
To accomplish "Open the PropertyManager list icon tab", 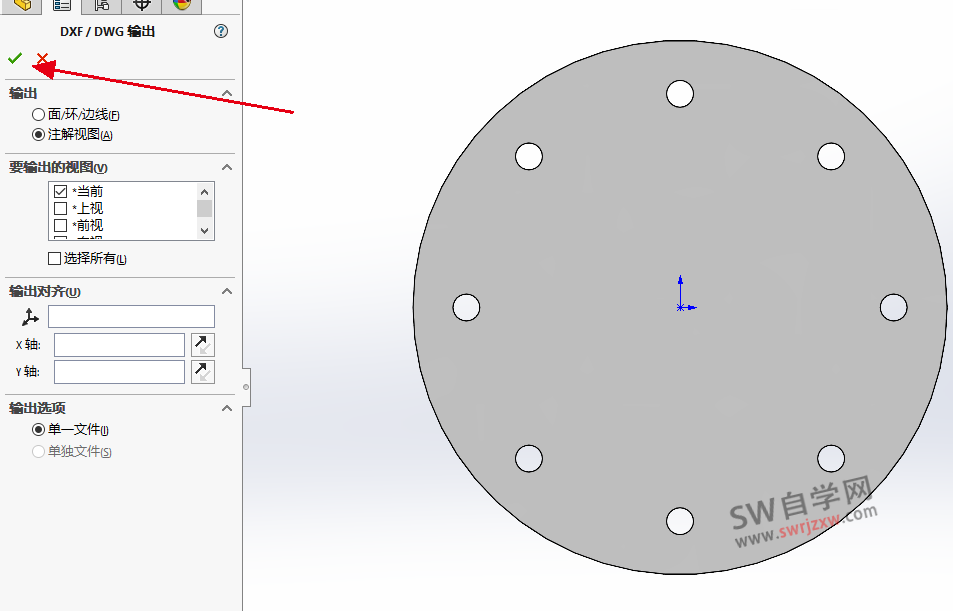I will 60,7.
